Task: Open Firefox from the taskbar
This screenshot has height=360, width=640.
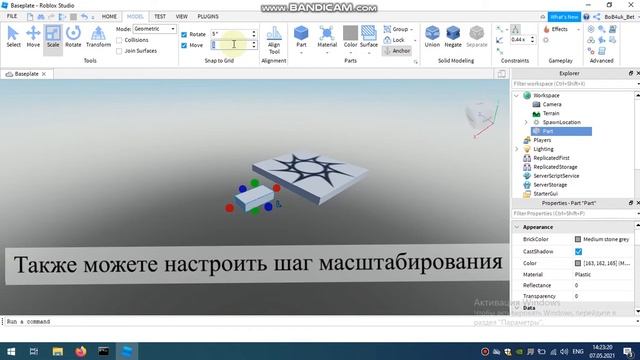Action: coord(80,351)
